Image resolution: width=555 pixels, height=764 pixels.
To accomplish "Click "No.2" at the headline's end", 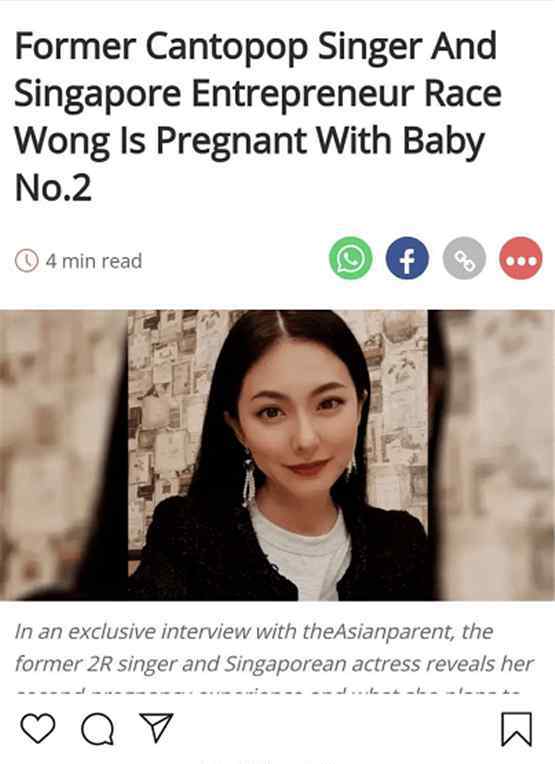I will coord(53,188).
